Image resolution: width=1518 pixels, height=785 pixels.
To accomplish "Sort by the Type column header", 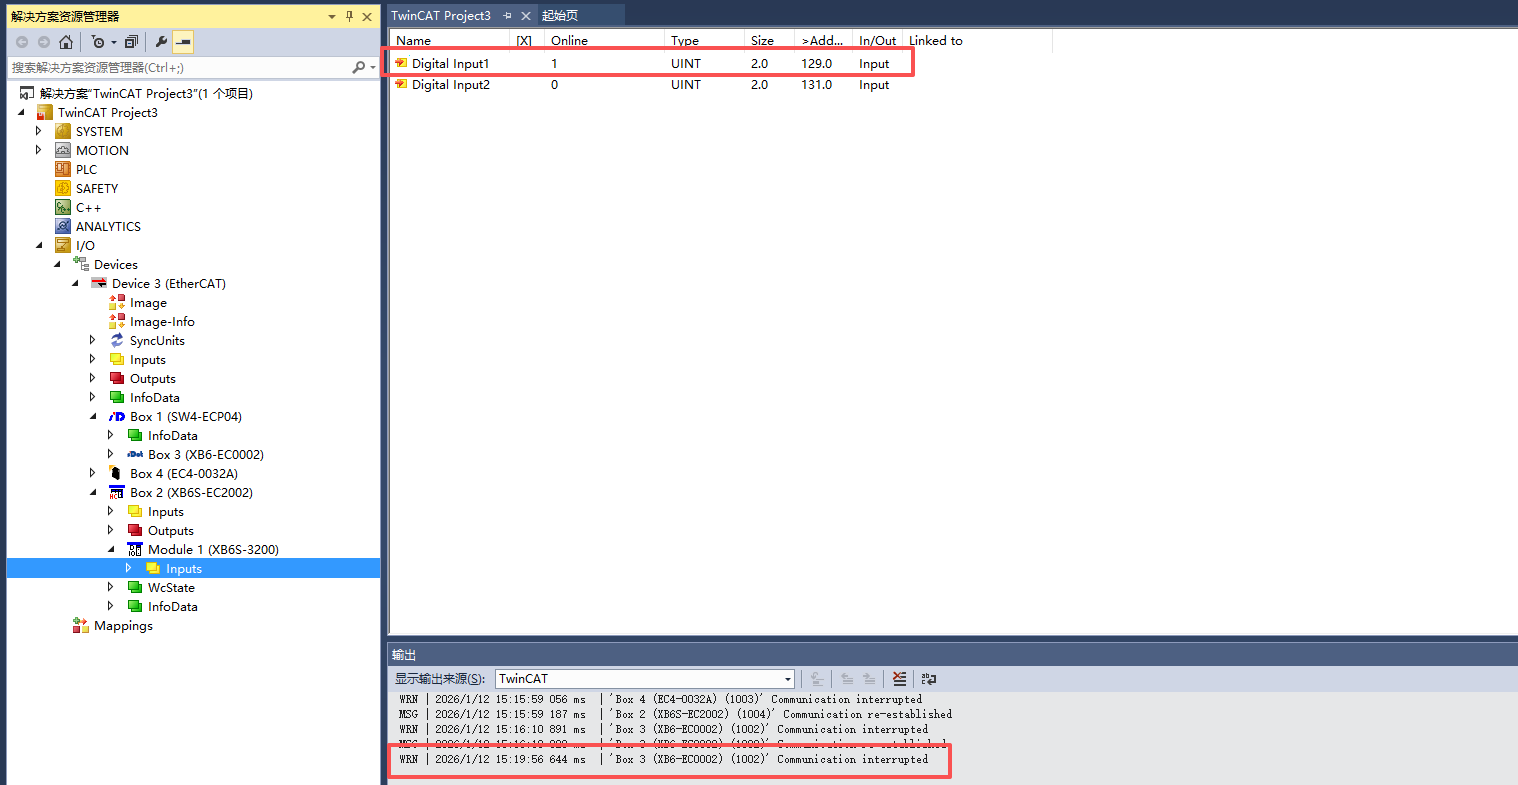I will point(685,41).
